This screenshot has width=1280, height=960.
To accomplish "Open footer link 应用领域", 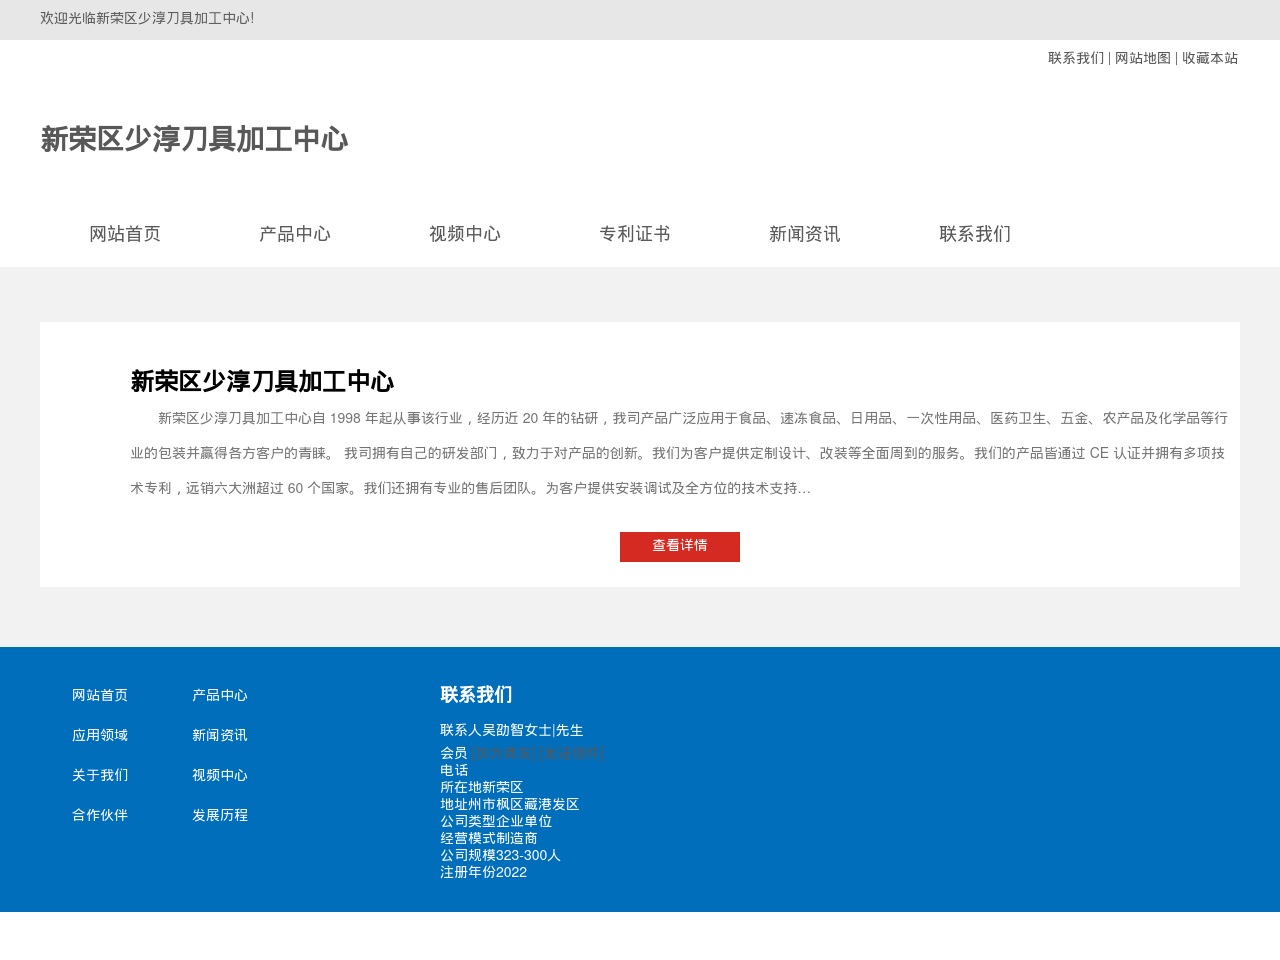I will pos(100,735).
